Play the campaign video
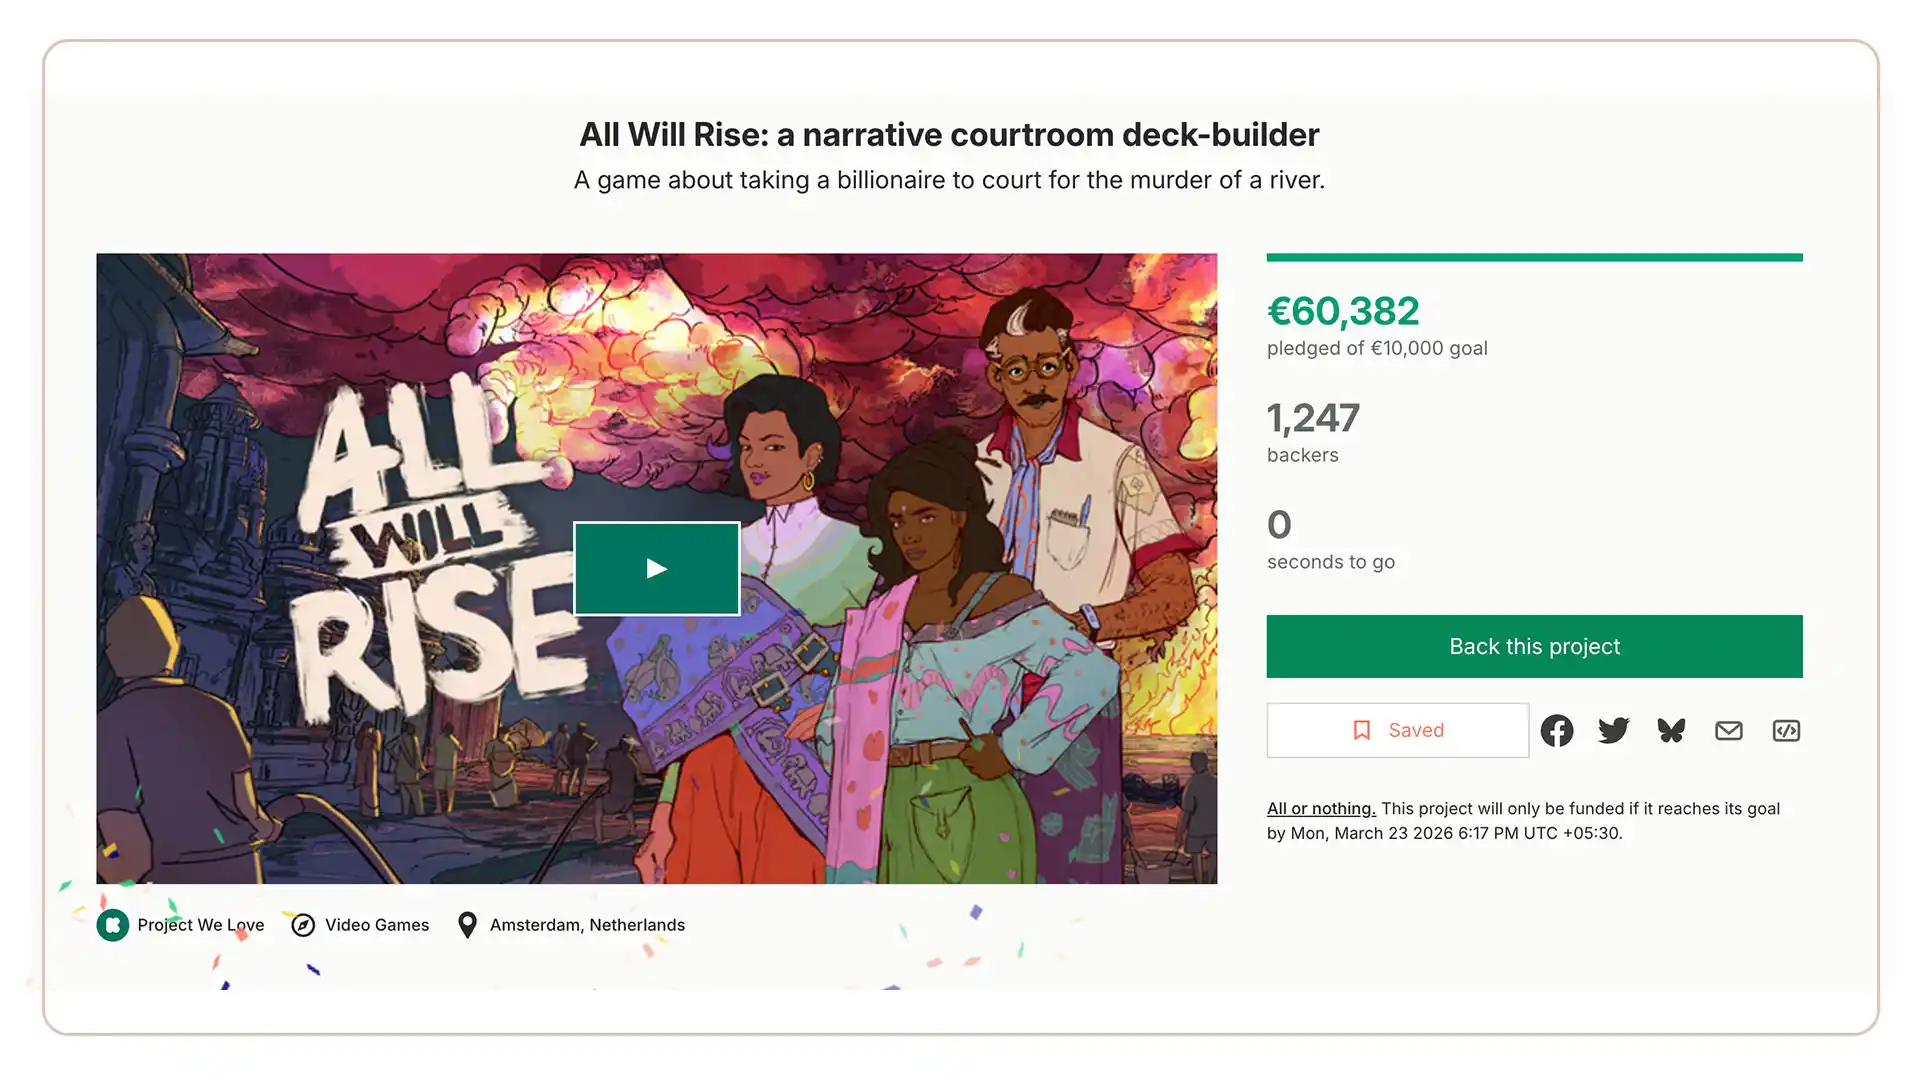The height and width of the screenshot is (1080, 1920). [656, 568]
